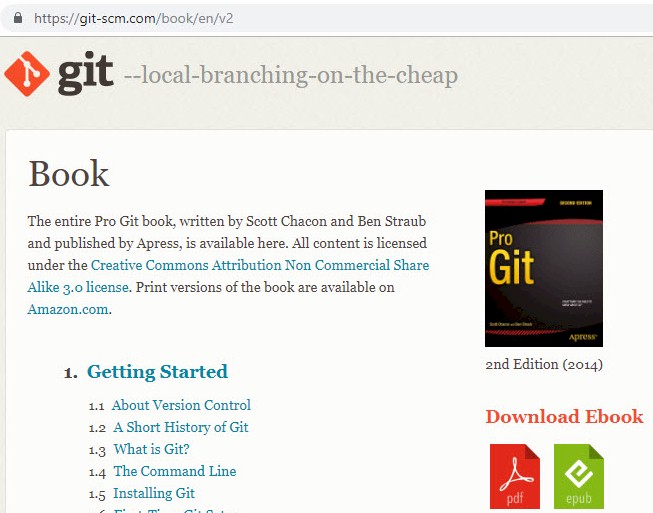Click the URL address field
653x513 pixels.
click(326, 18)
